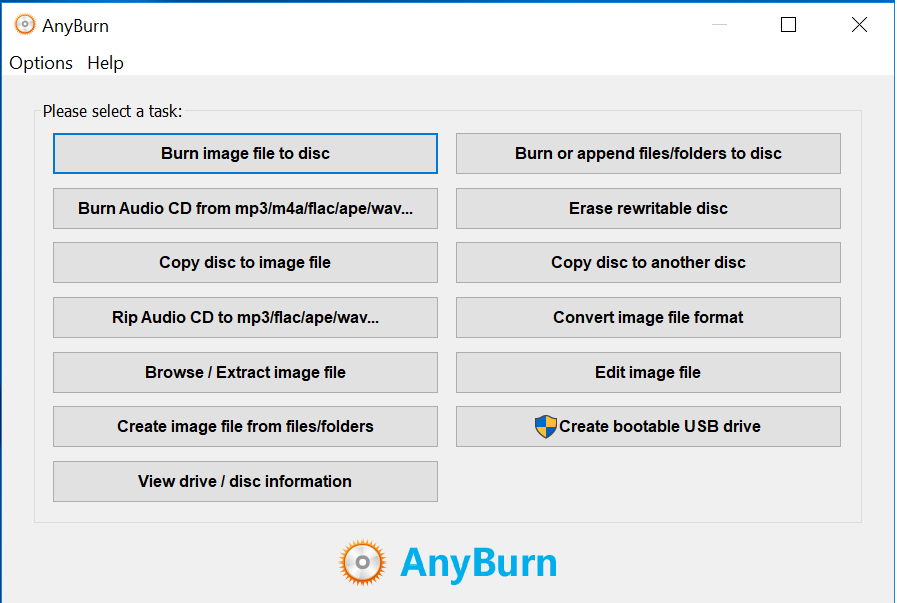Open View drive / disc information
Viewport: 897px width, 603px height.
[x=245, y=482]
